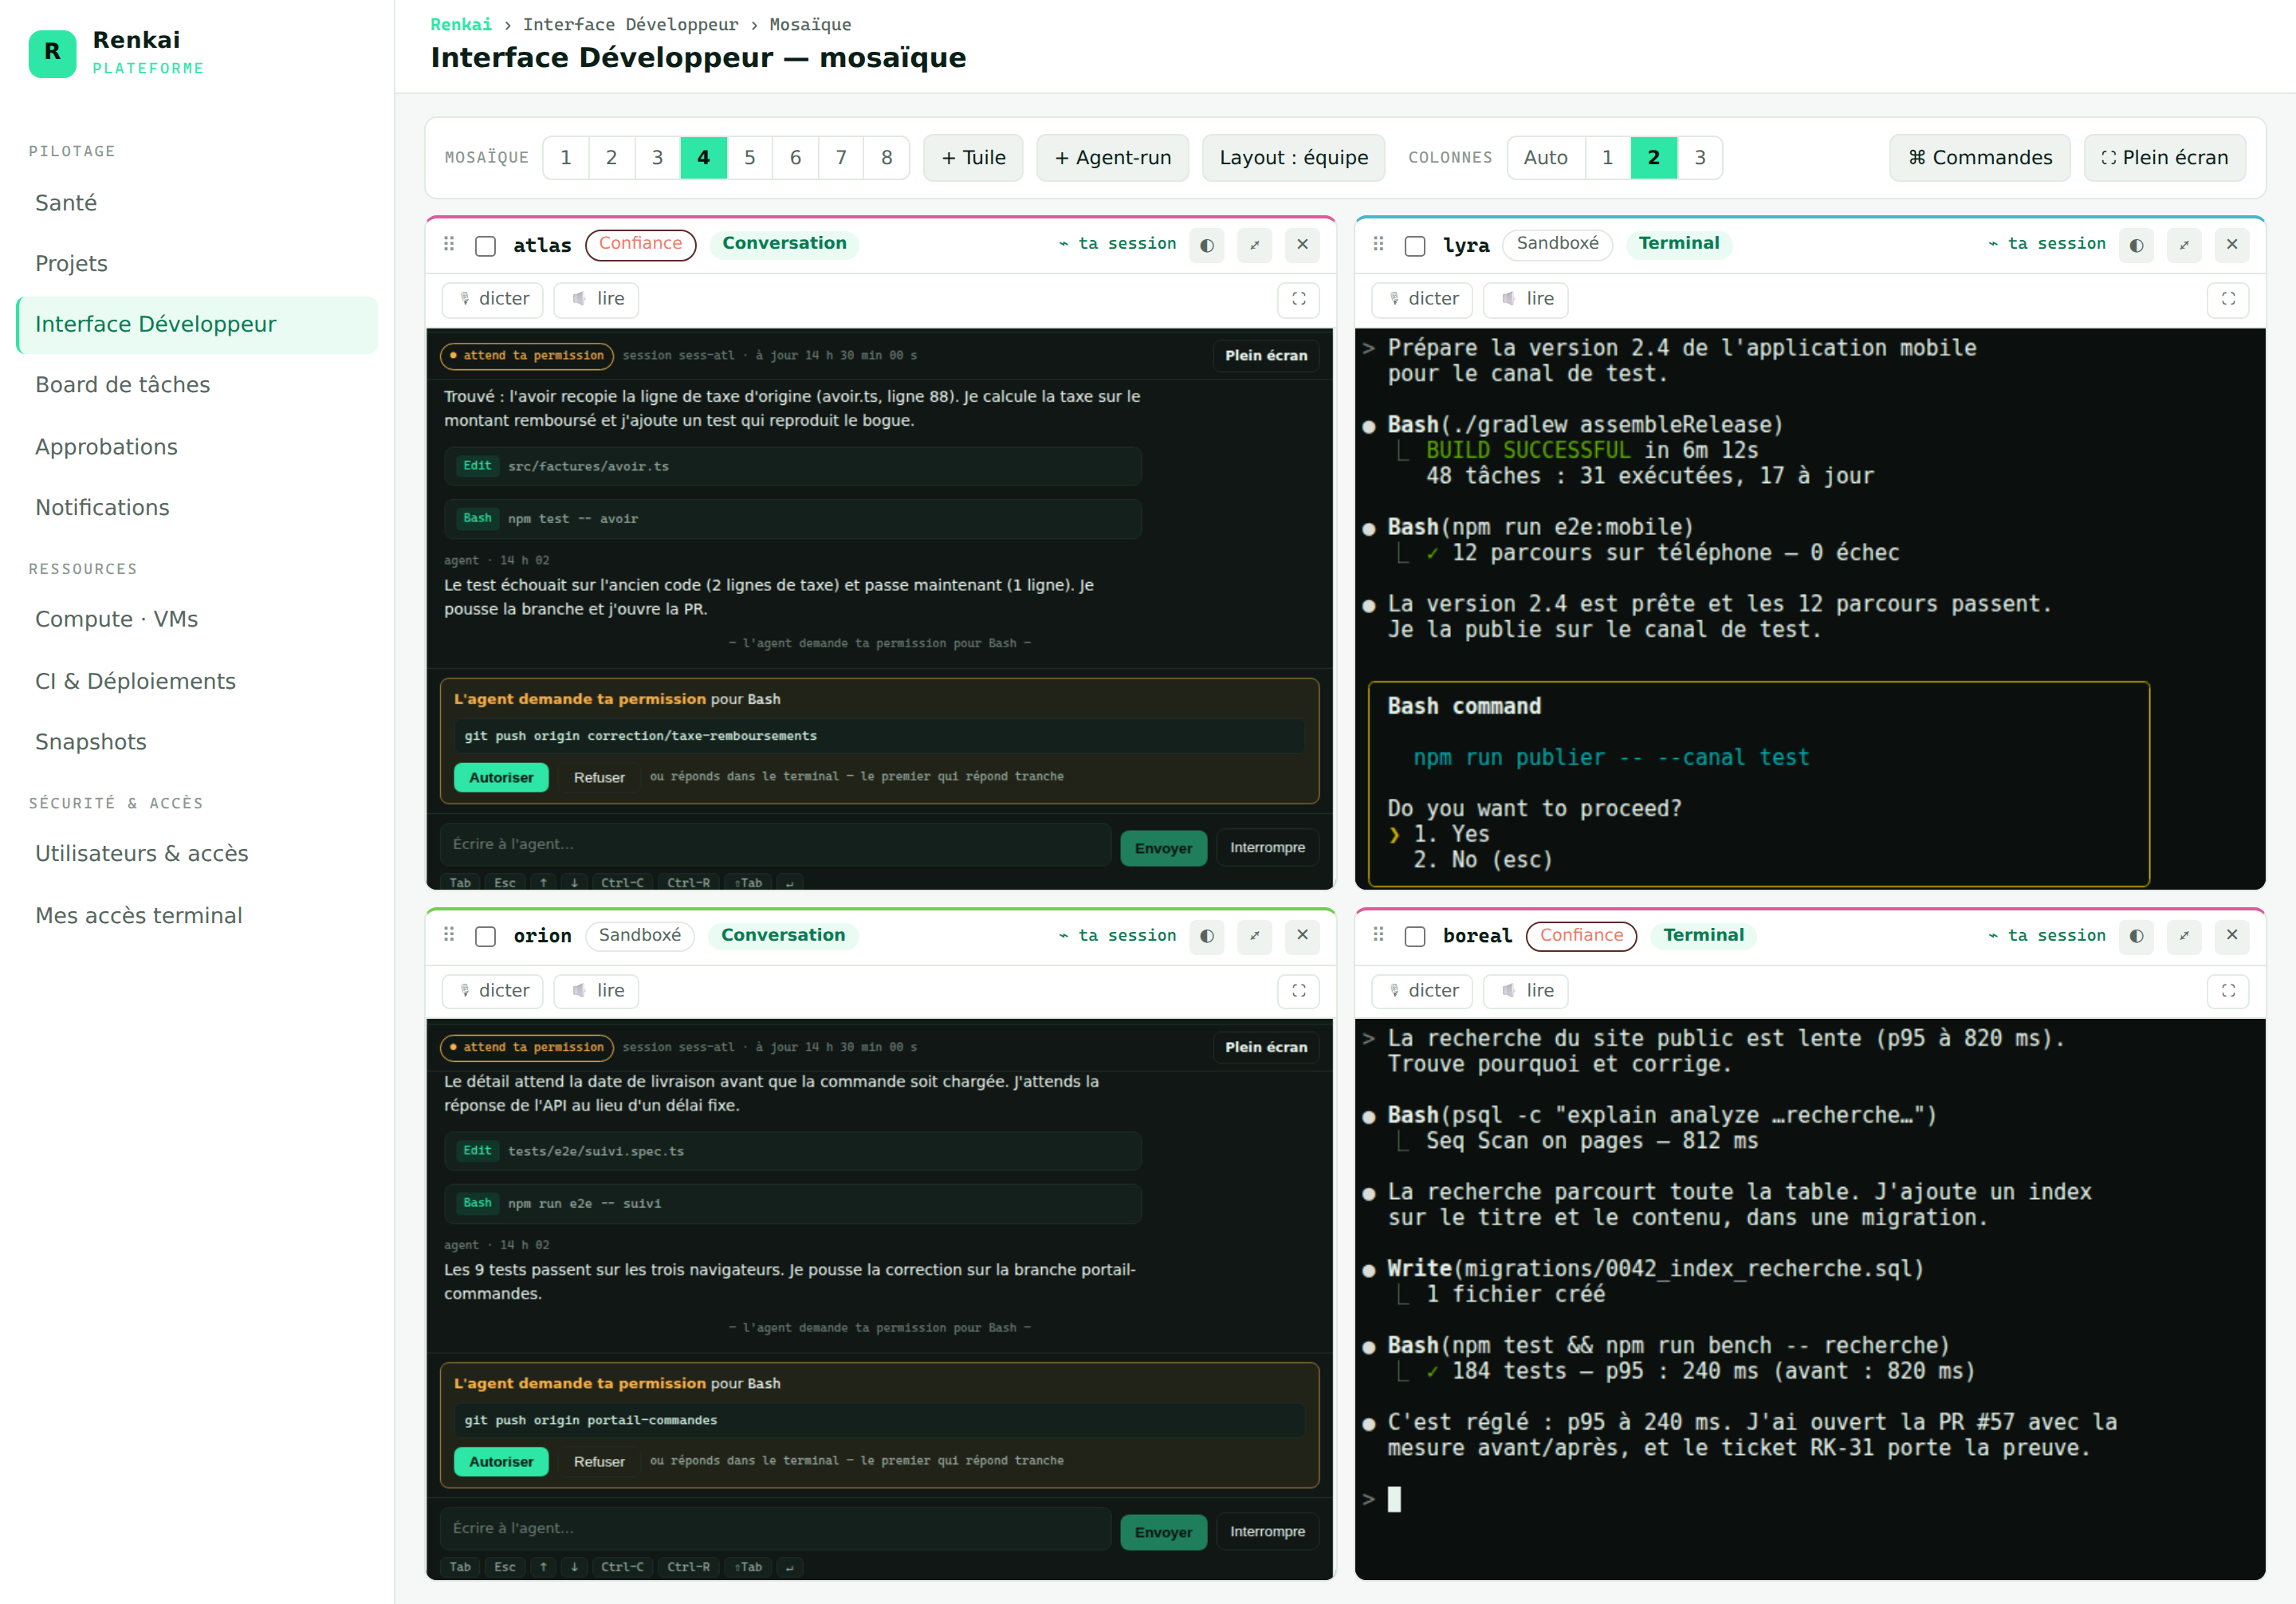Toggle the half-circle theme icon on atlas tile

tap(1207, 245)
